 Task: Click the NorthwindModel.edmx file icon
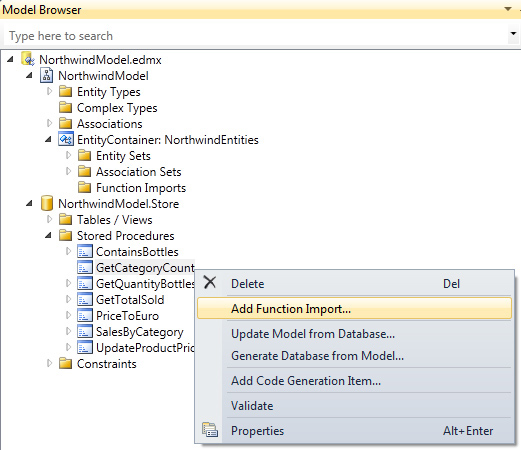pos(28,59)
